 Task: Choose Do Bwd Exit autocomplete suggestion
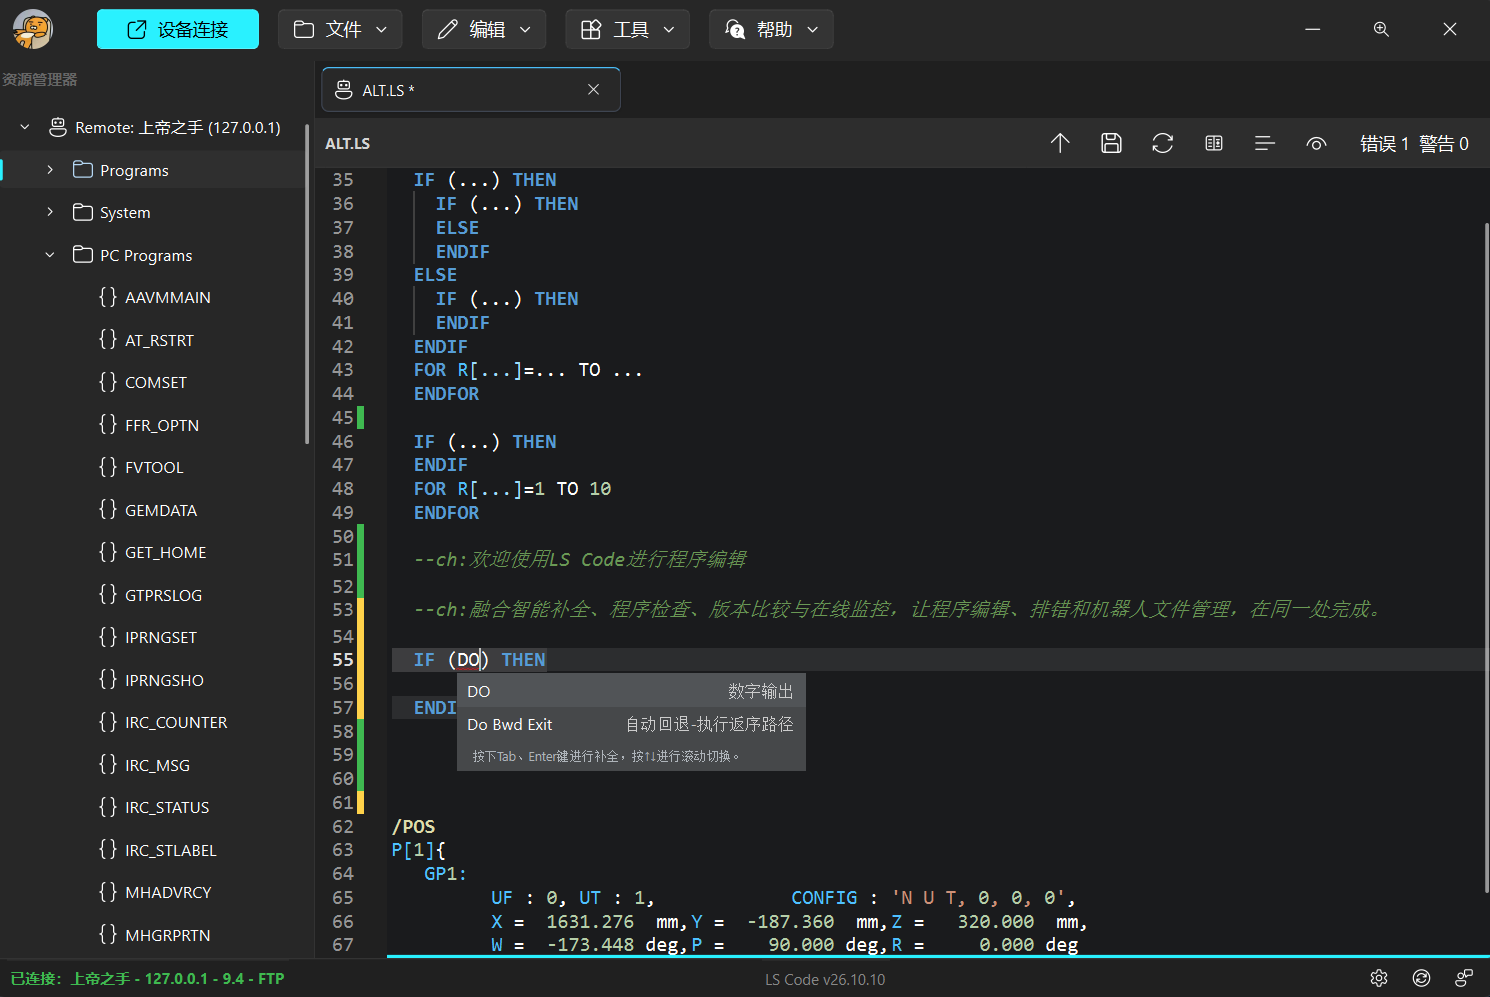click(x=631, y=724)
